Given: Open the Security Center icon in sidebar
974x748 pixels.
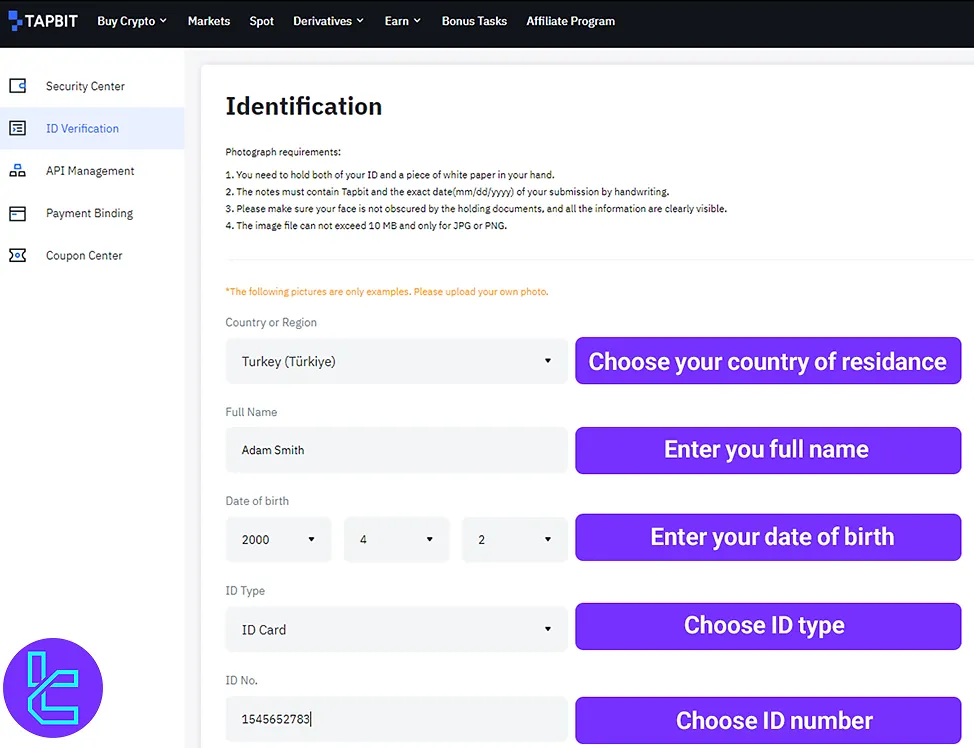Looking at the screenshot, I should 17,86.
